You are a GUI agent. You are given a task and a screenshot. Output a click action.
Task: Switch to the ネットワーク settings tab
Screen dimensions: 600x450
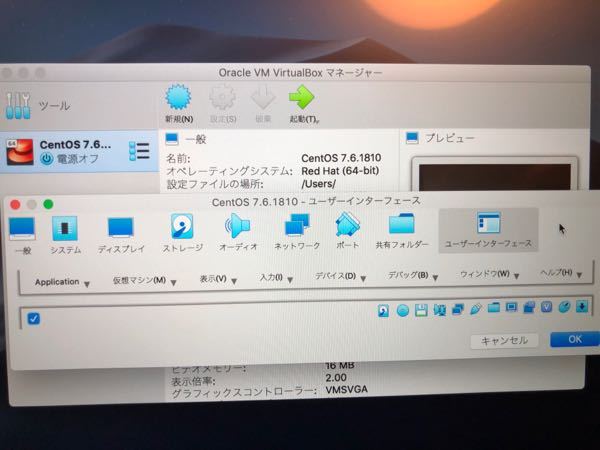297,231
